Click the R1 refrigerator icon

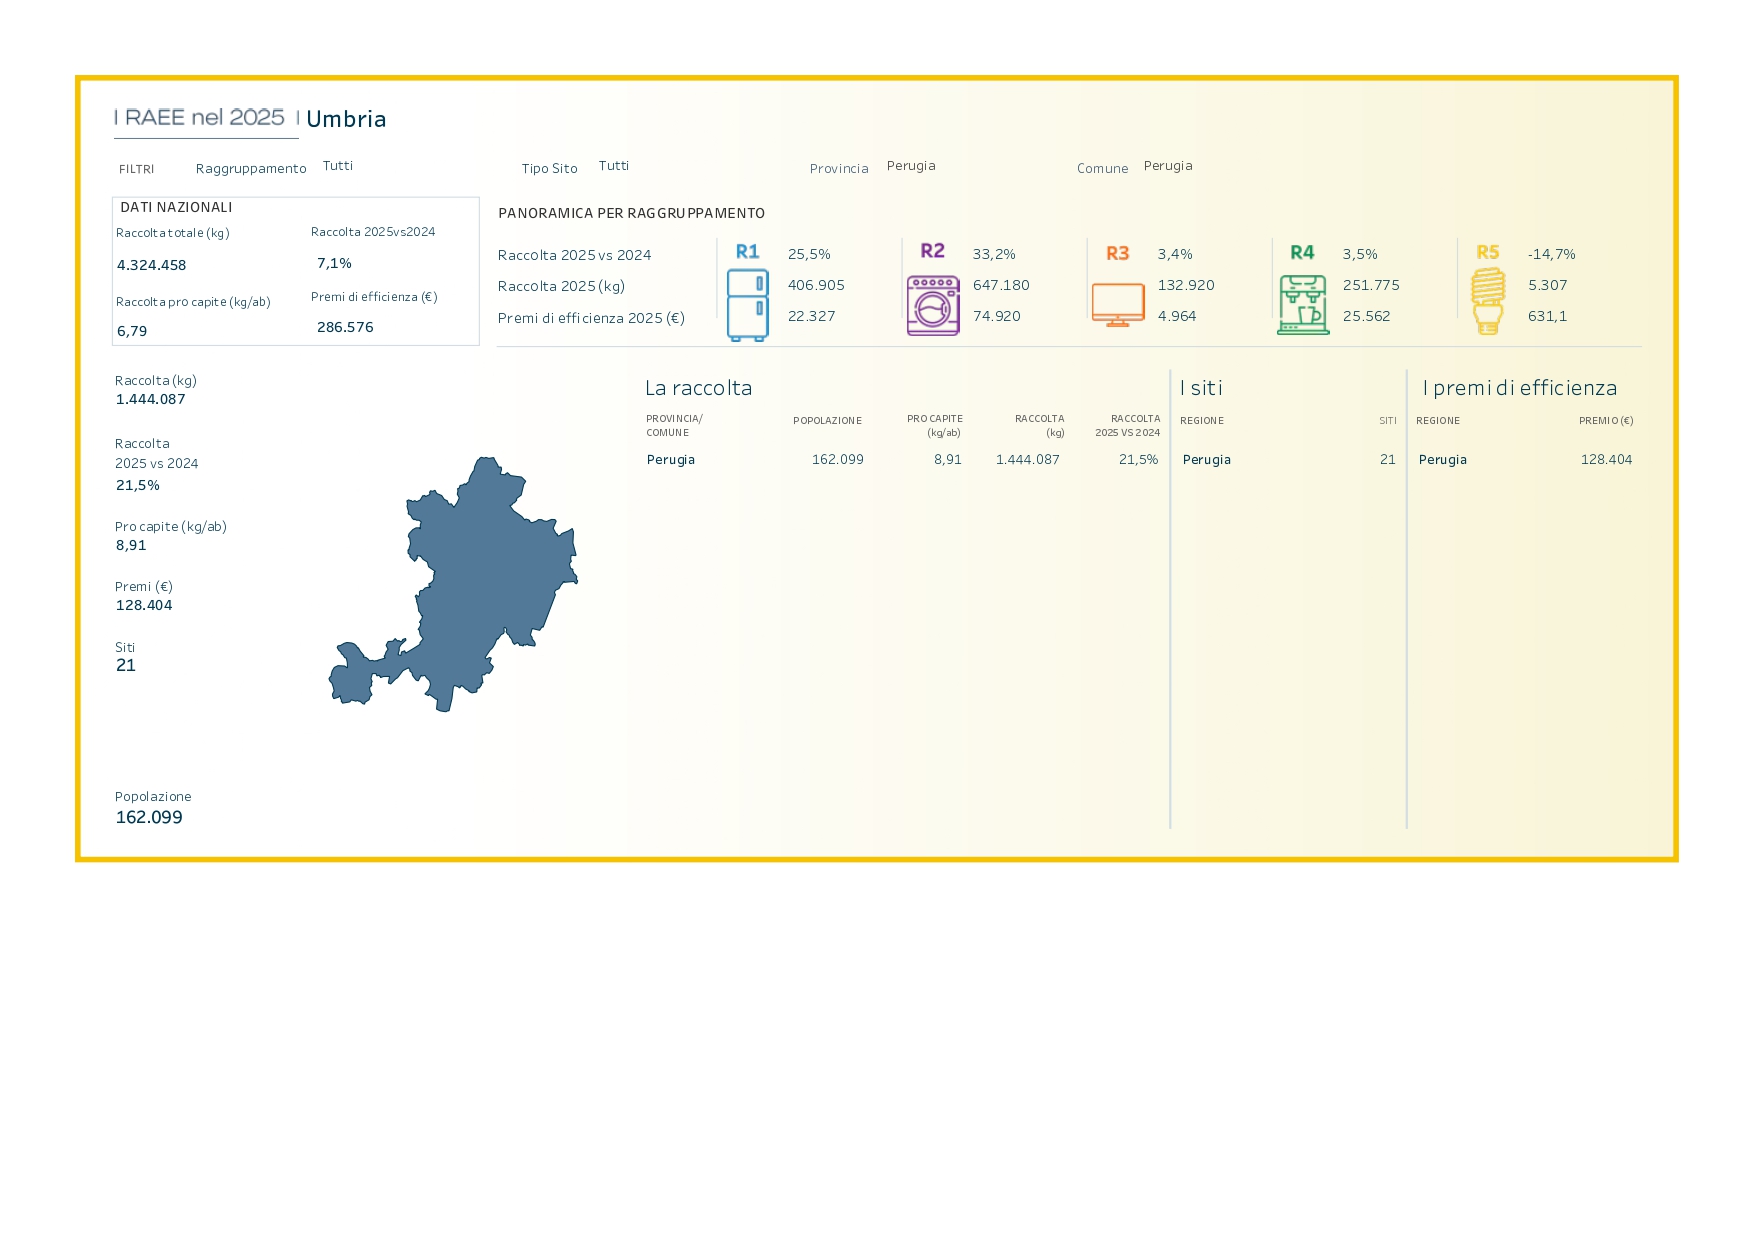747,305
